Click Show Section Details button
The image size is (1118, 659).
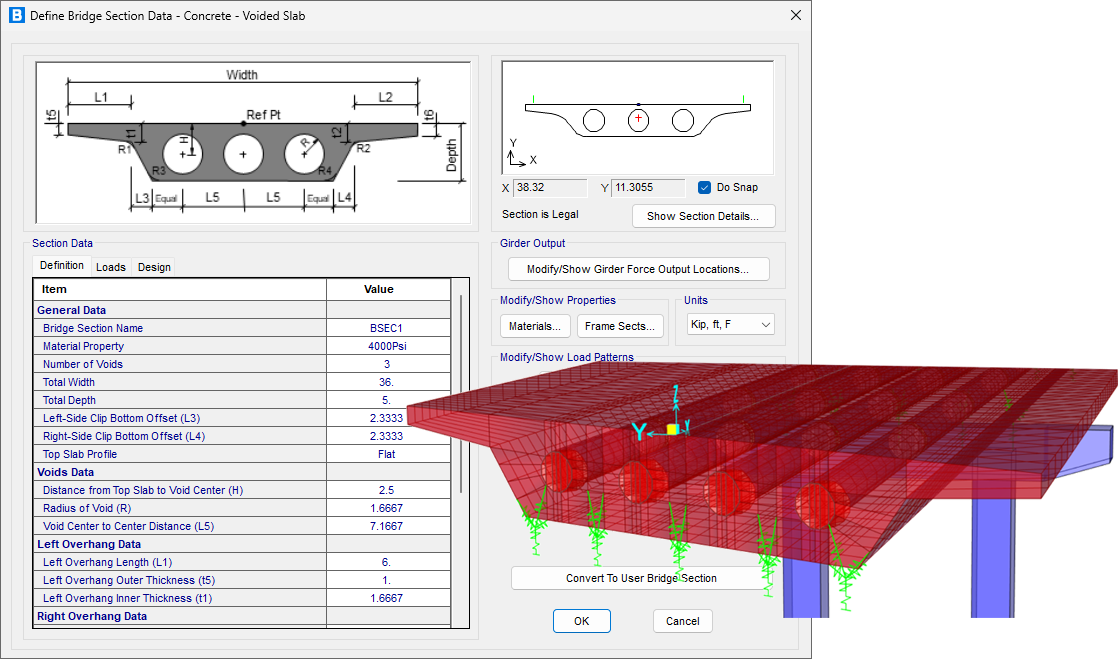click(x=703, y=216)
